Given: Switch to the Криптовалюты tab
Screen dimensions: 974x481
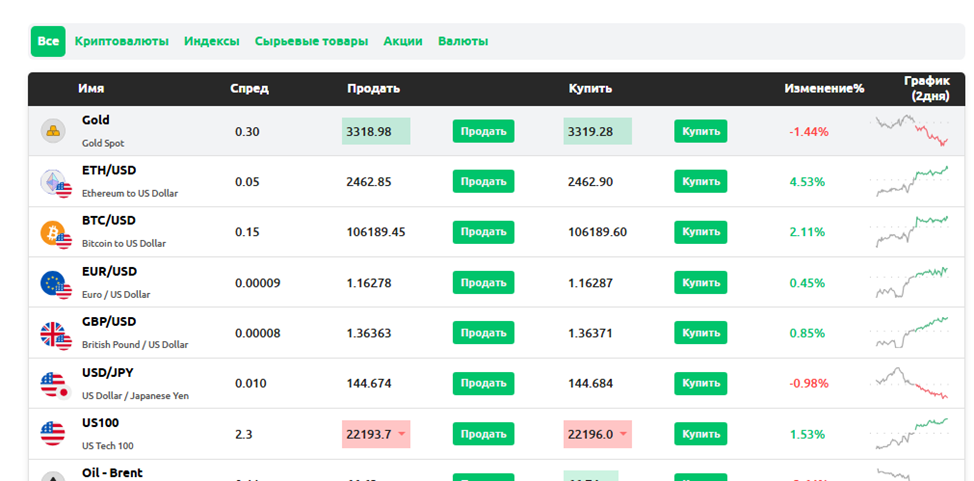Looking at the screenshot, I should [122, 41].
